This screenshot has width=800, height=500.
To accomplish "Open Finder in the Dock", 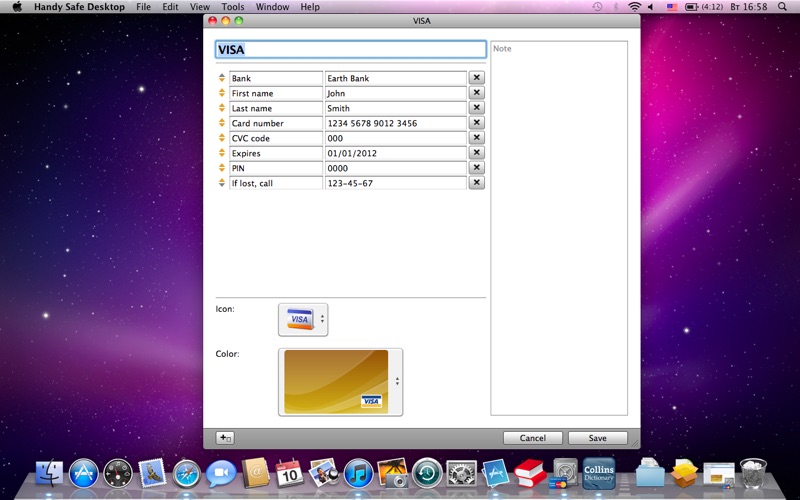I will [x=49, y=473].
